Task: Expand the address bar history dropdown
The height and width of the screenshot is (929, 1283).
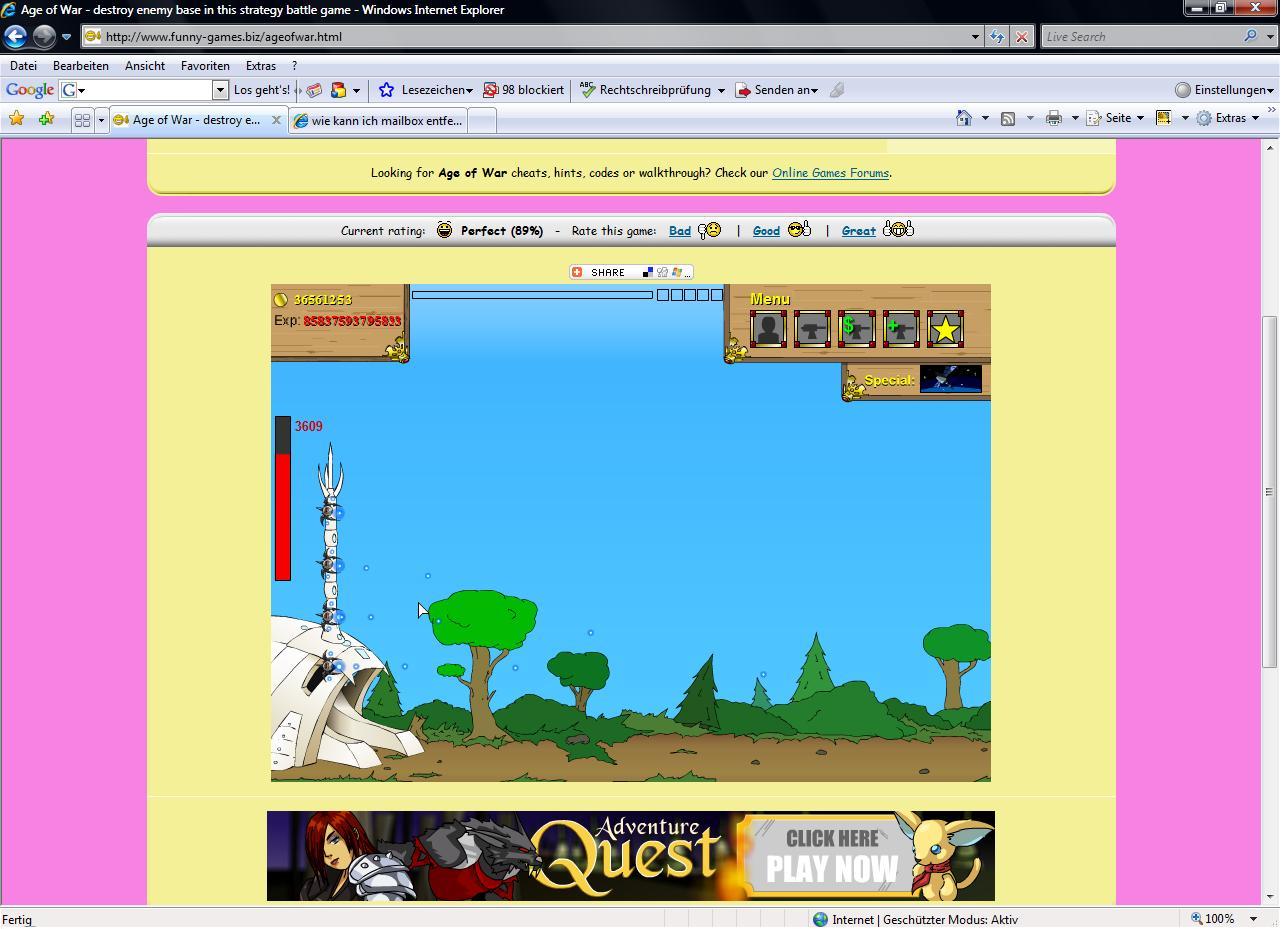Action: pyautogui.click(x=975, y=37)
